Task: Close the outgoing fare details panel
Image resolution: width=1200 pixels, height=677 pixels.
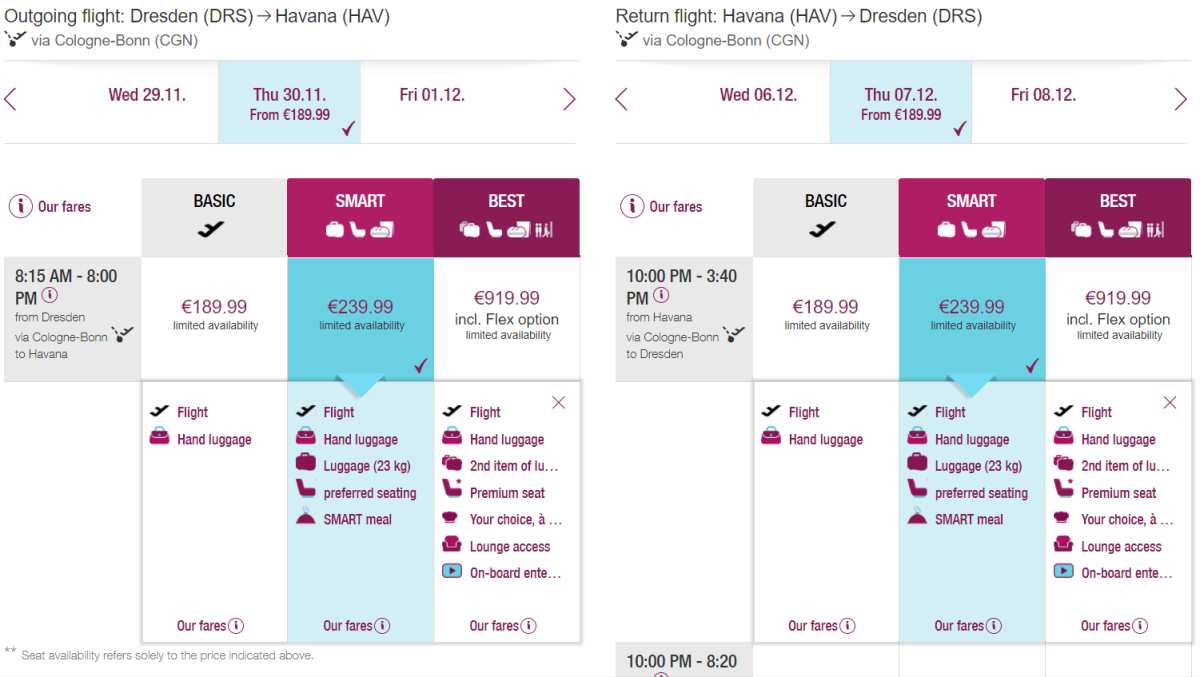Action: (558, 402)
